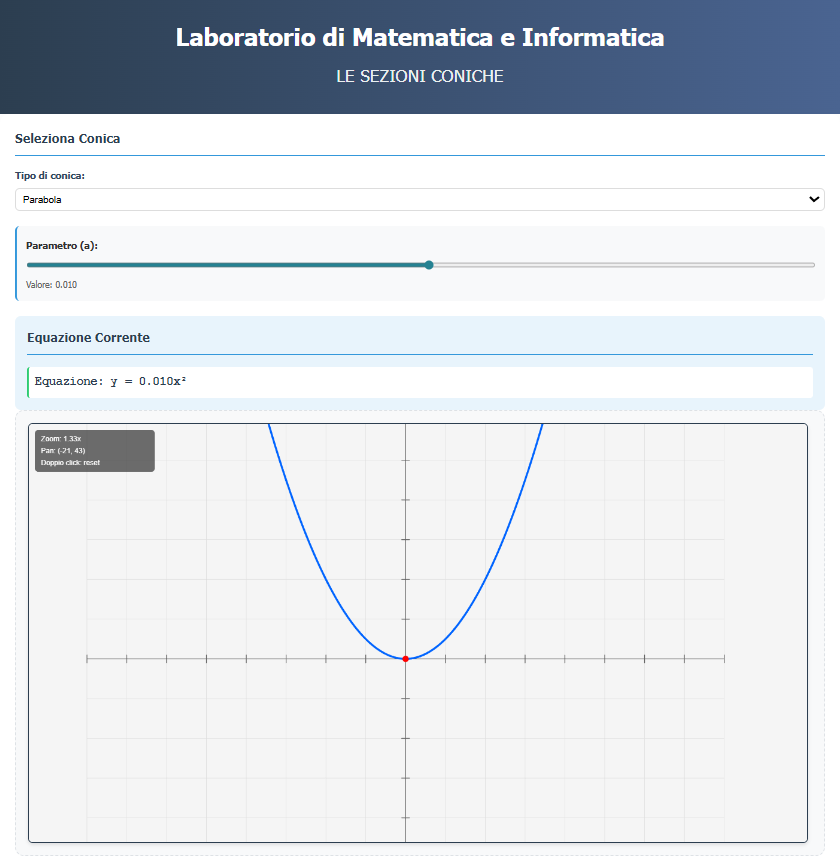Click the equation text y = 0.010x²
This screenshot has width=840, height=866.
coord(148,382)
